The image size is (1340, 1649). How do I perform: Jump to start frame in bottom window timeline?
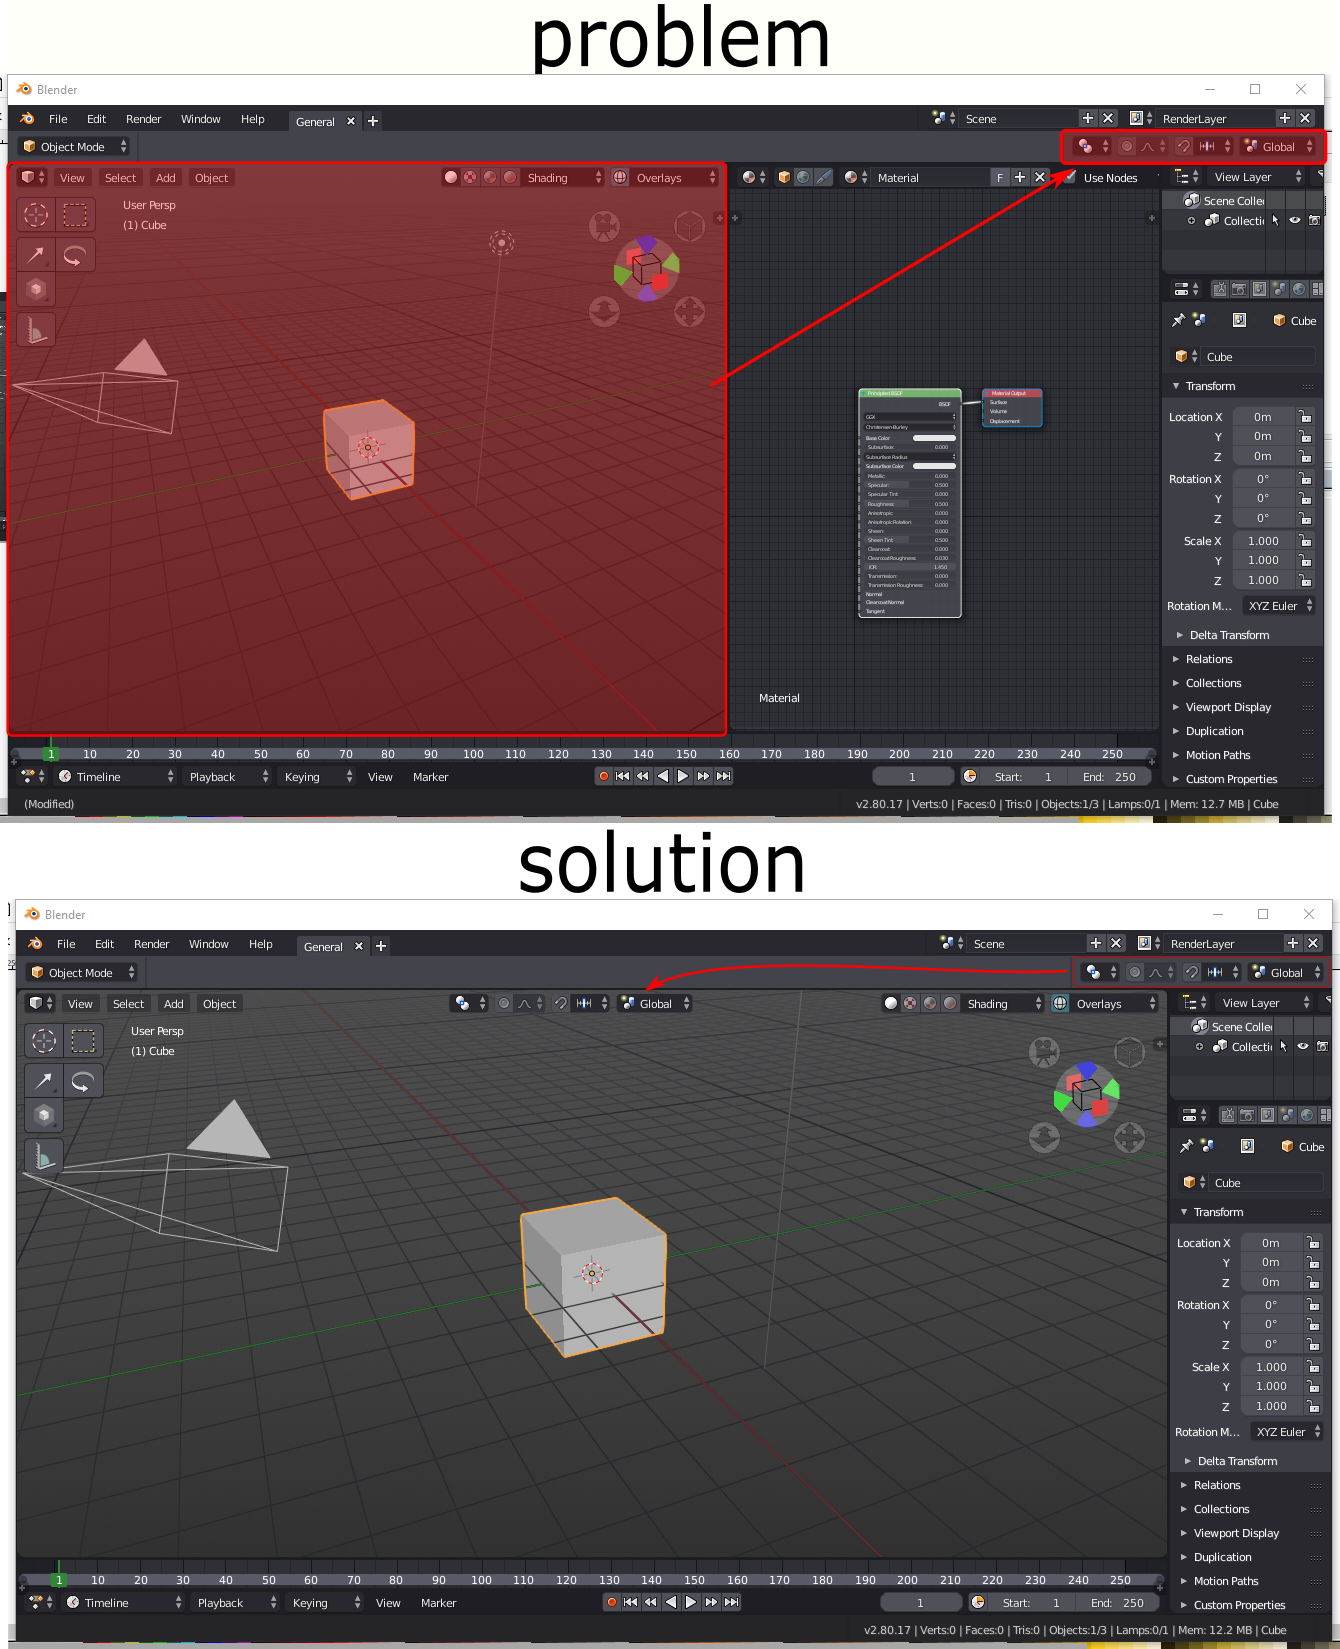pyautogui.click(x=630, y=1602)
